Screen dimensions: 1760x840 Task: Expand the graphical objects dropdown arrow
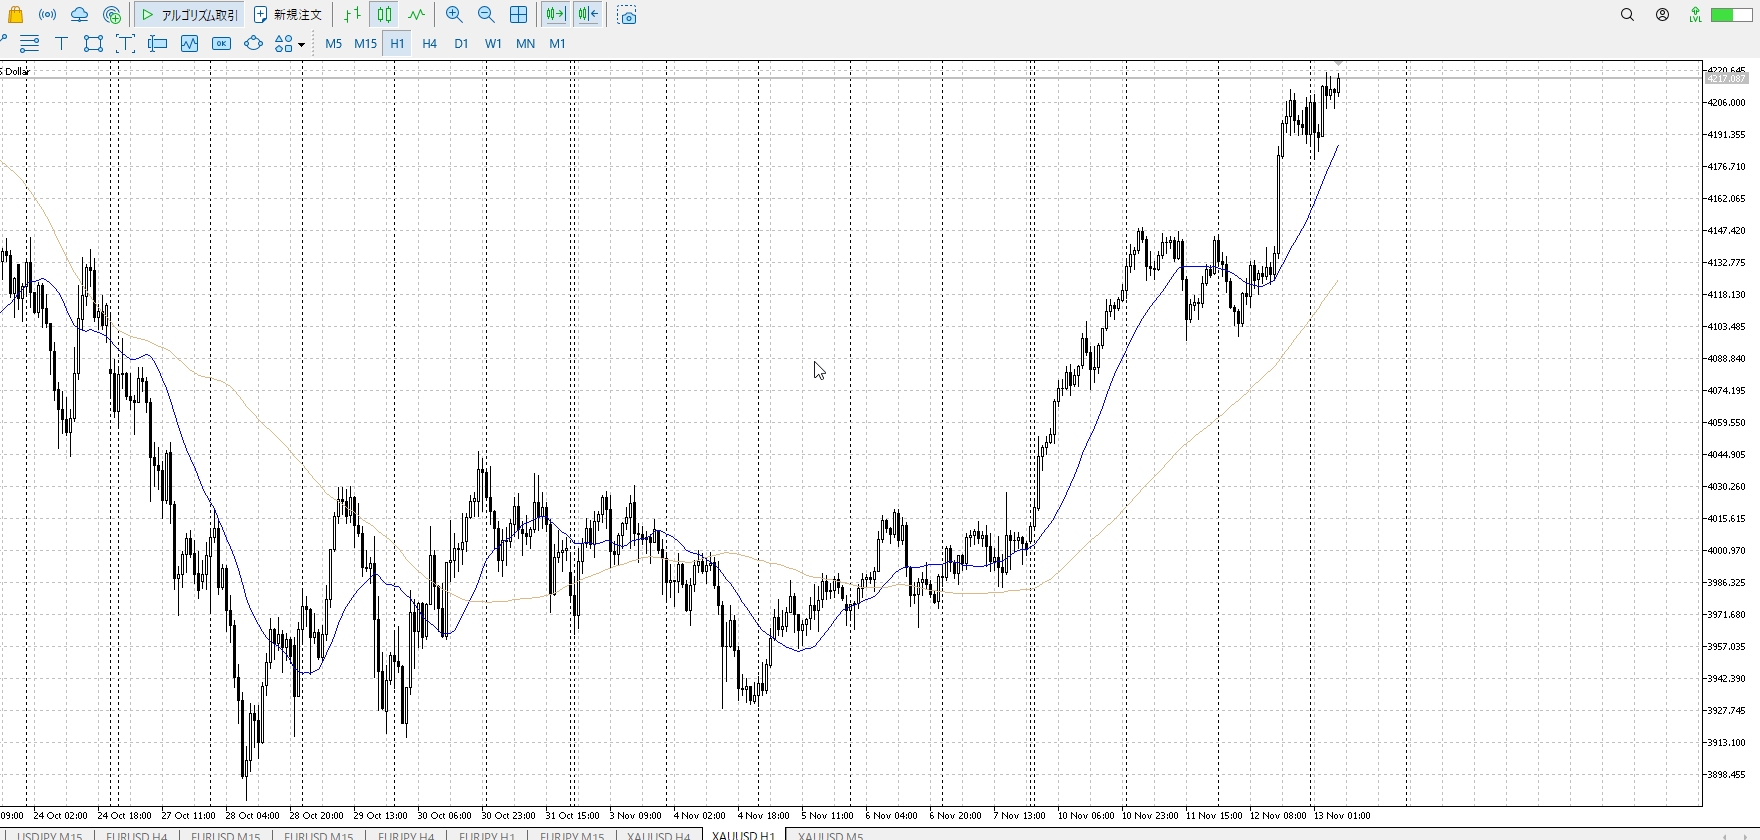tap(301, 44)
